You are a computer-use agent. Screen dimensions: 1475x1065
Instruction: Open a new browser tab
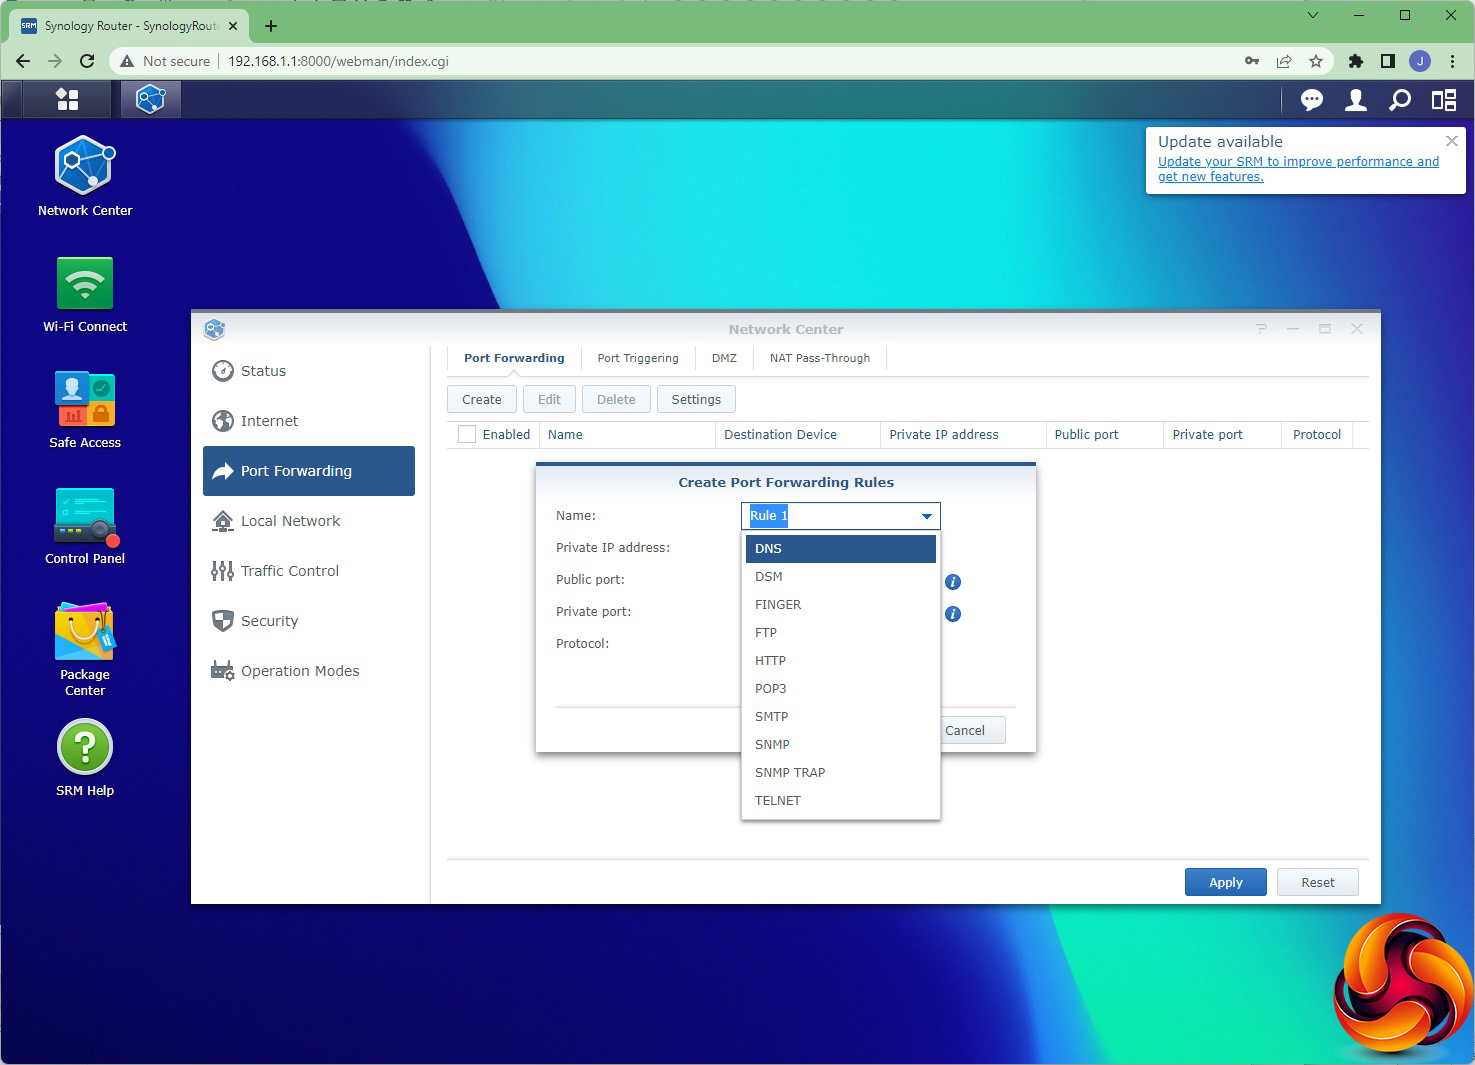point(271,26)
